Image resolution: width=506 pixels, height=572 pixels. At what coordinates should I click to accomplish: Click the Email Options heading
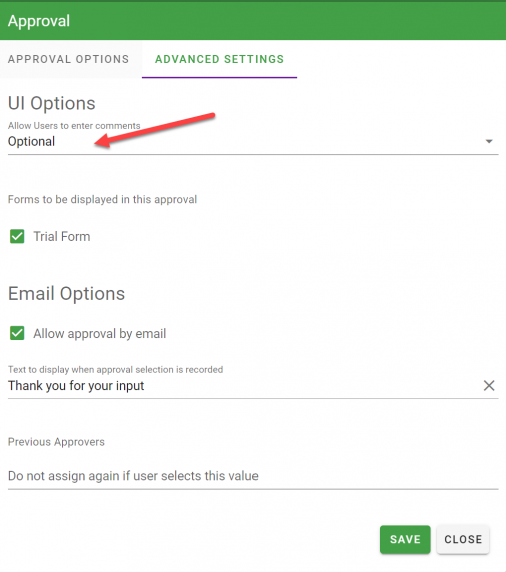tap(66, 294)
